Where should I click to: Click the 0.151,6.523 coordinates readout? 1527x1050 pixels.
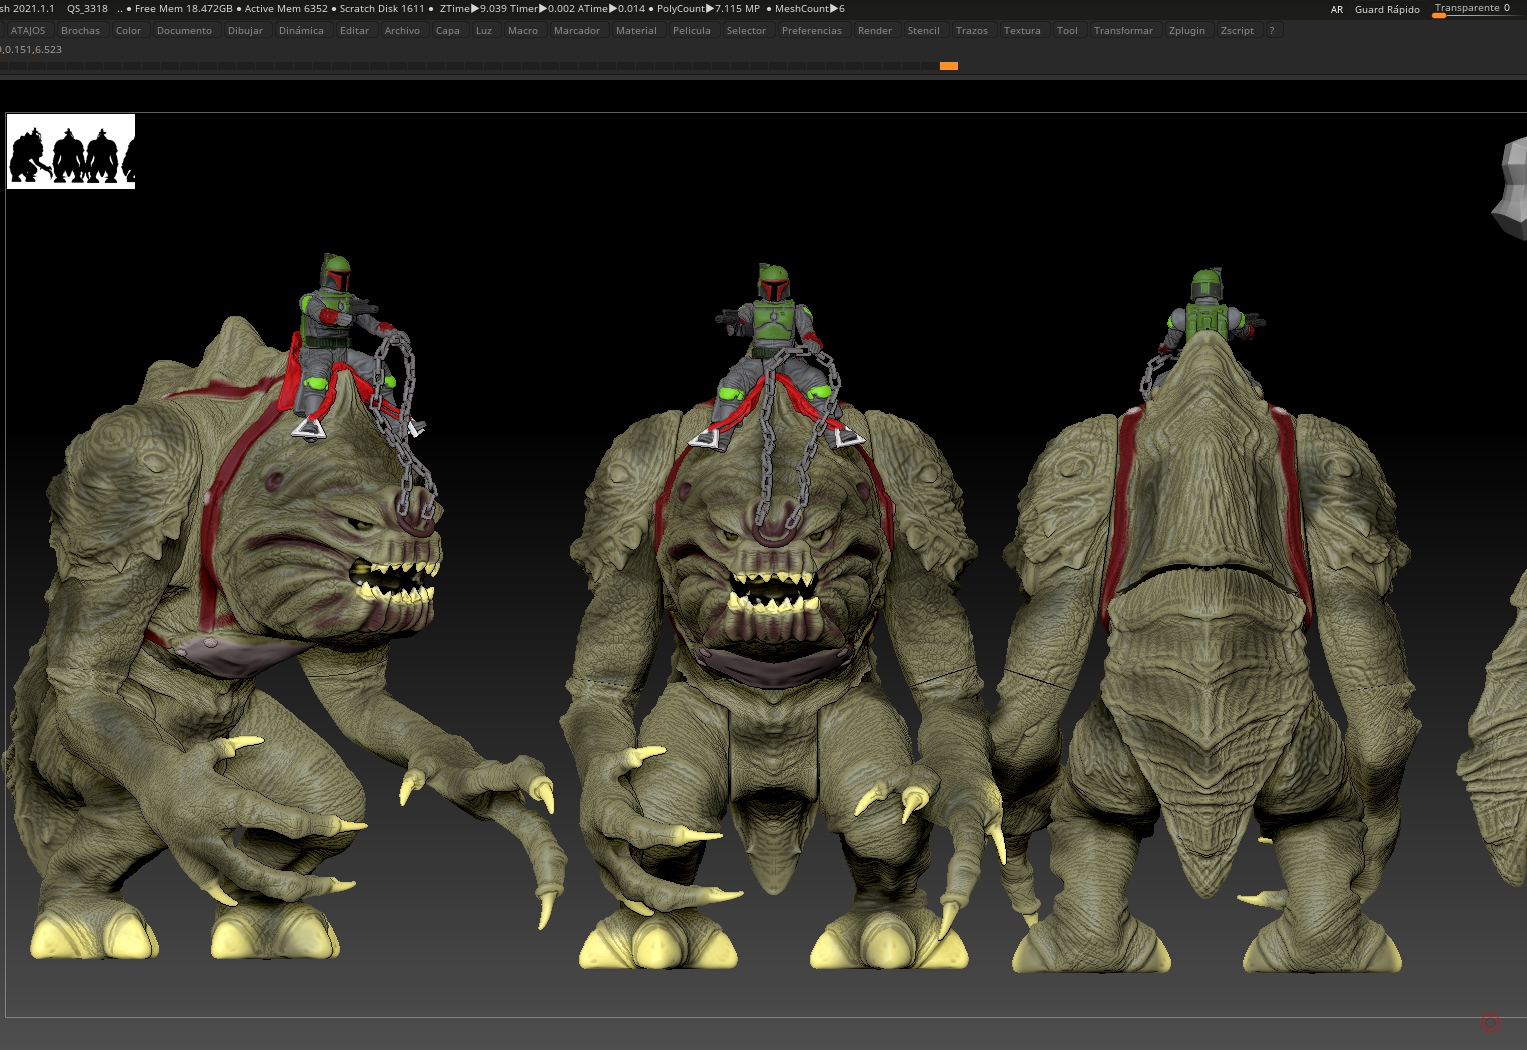pos(32,49)
